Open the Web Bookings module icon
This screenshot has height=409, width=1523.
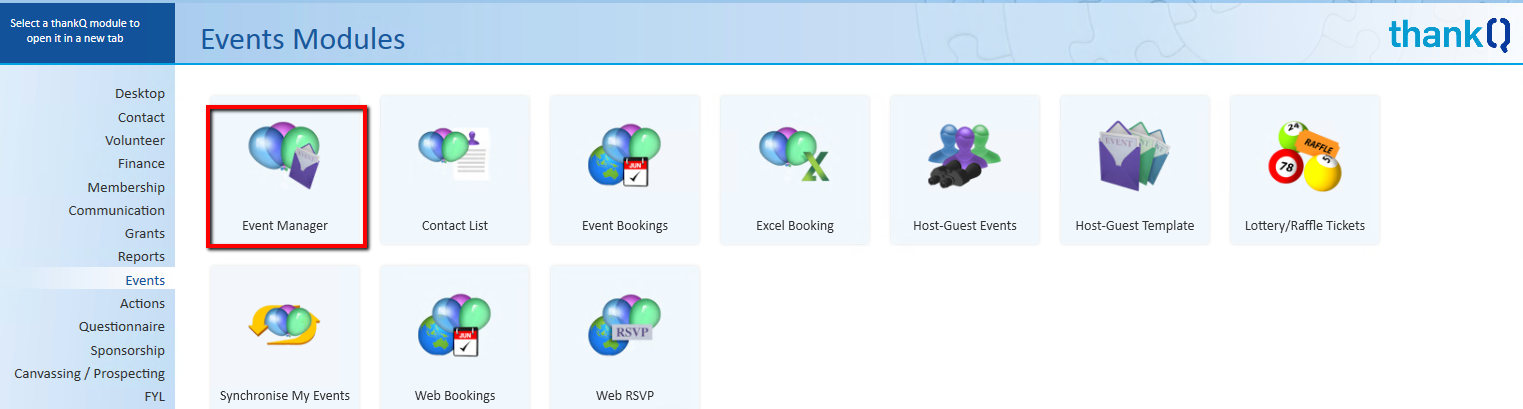(455, 327)
